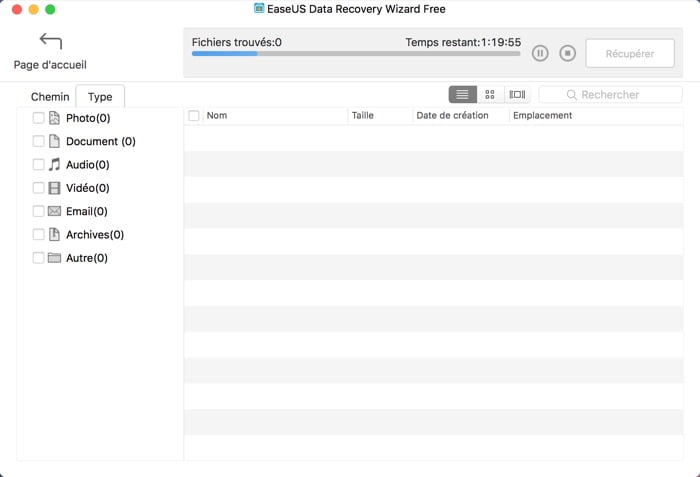Switch to list view
Viewport: 700px width, 477px height.
pyautogui.click(x=462, y=95)
